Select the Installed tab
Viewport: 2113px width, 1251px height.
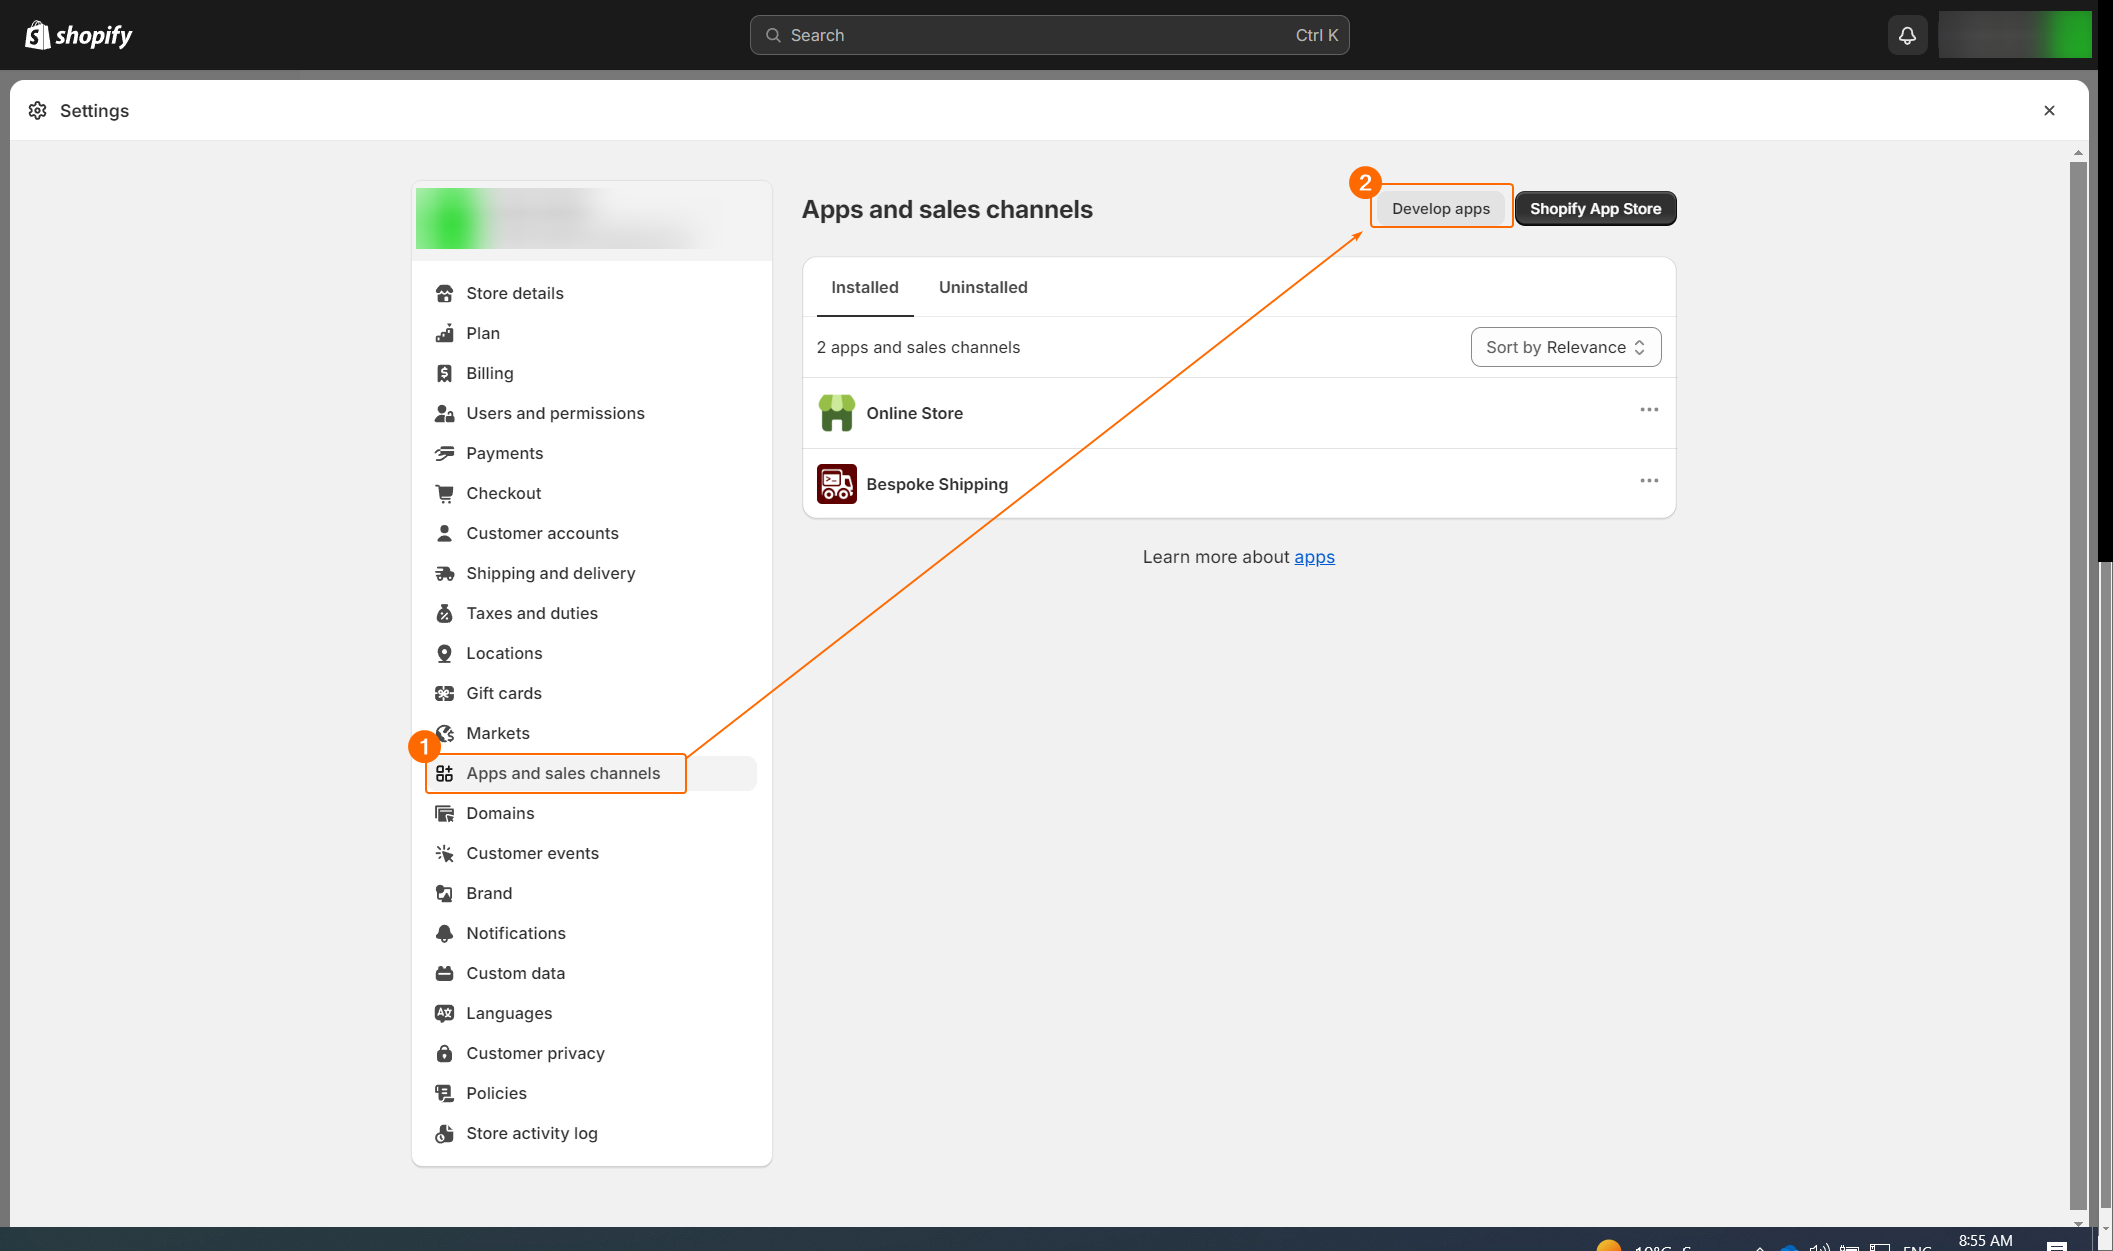pos(864,287)
